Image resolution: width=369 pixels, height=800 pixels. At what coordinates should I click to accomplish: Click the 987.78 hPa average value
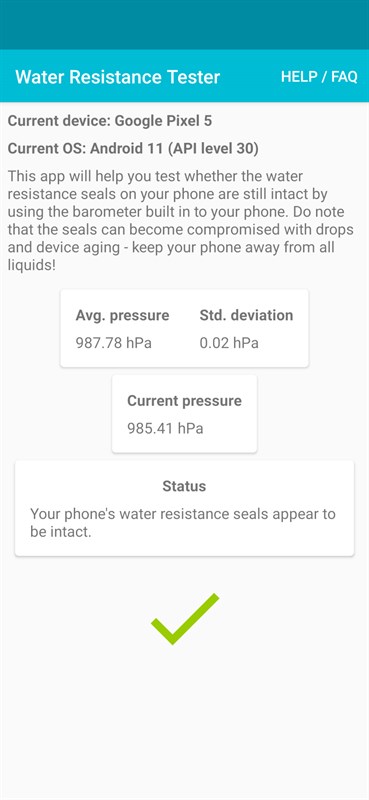click(114, 342)
